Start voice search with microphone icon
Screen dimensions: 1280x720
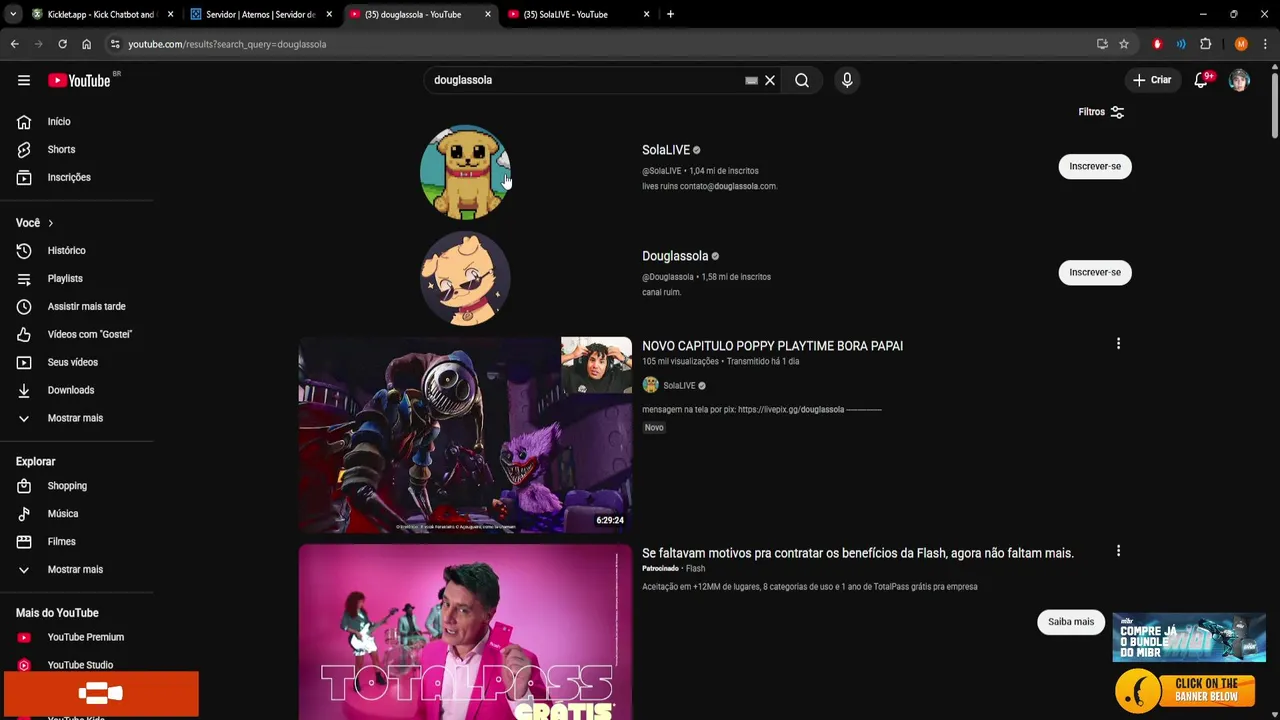(847, 80)
